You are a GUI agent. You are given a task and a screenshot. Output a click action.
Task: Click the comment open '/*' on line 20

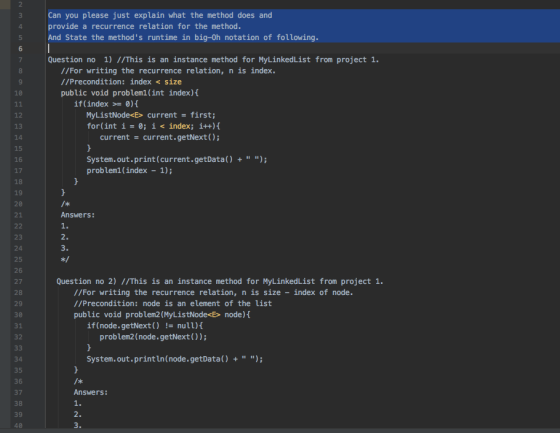pos(65,204)
